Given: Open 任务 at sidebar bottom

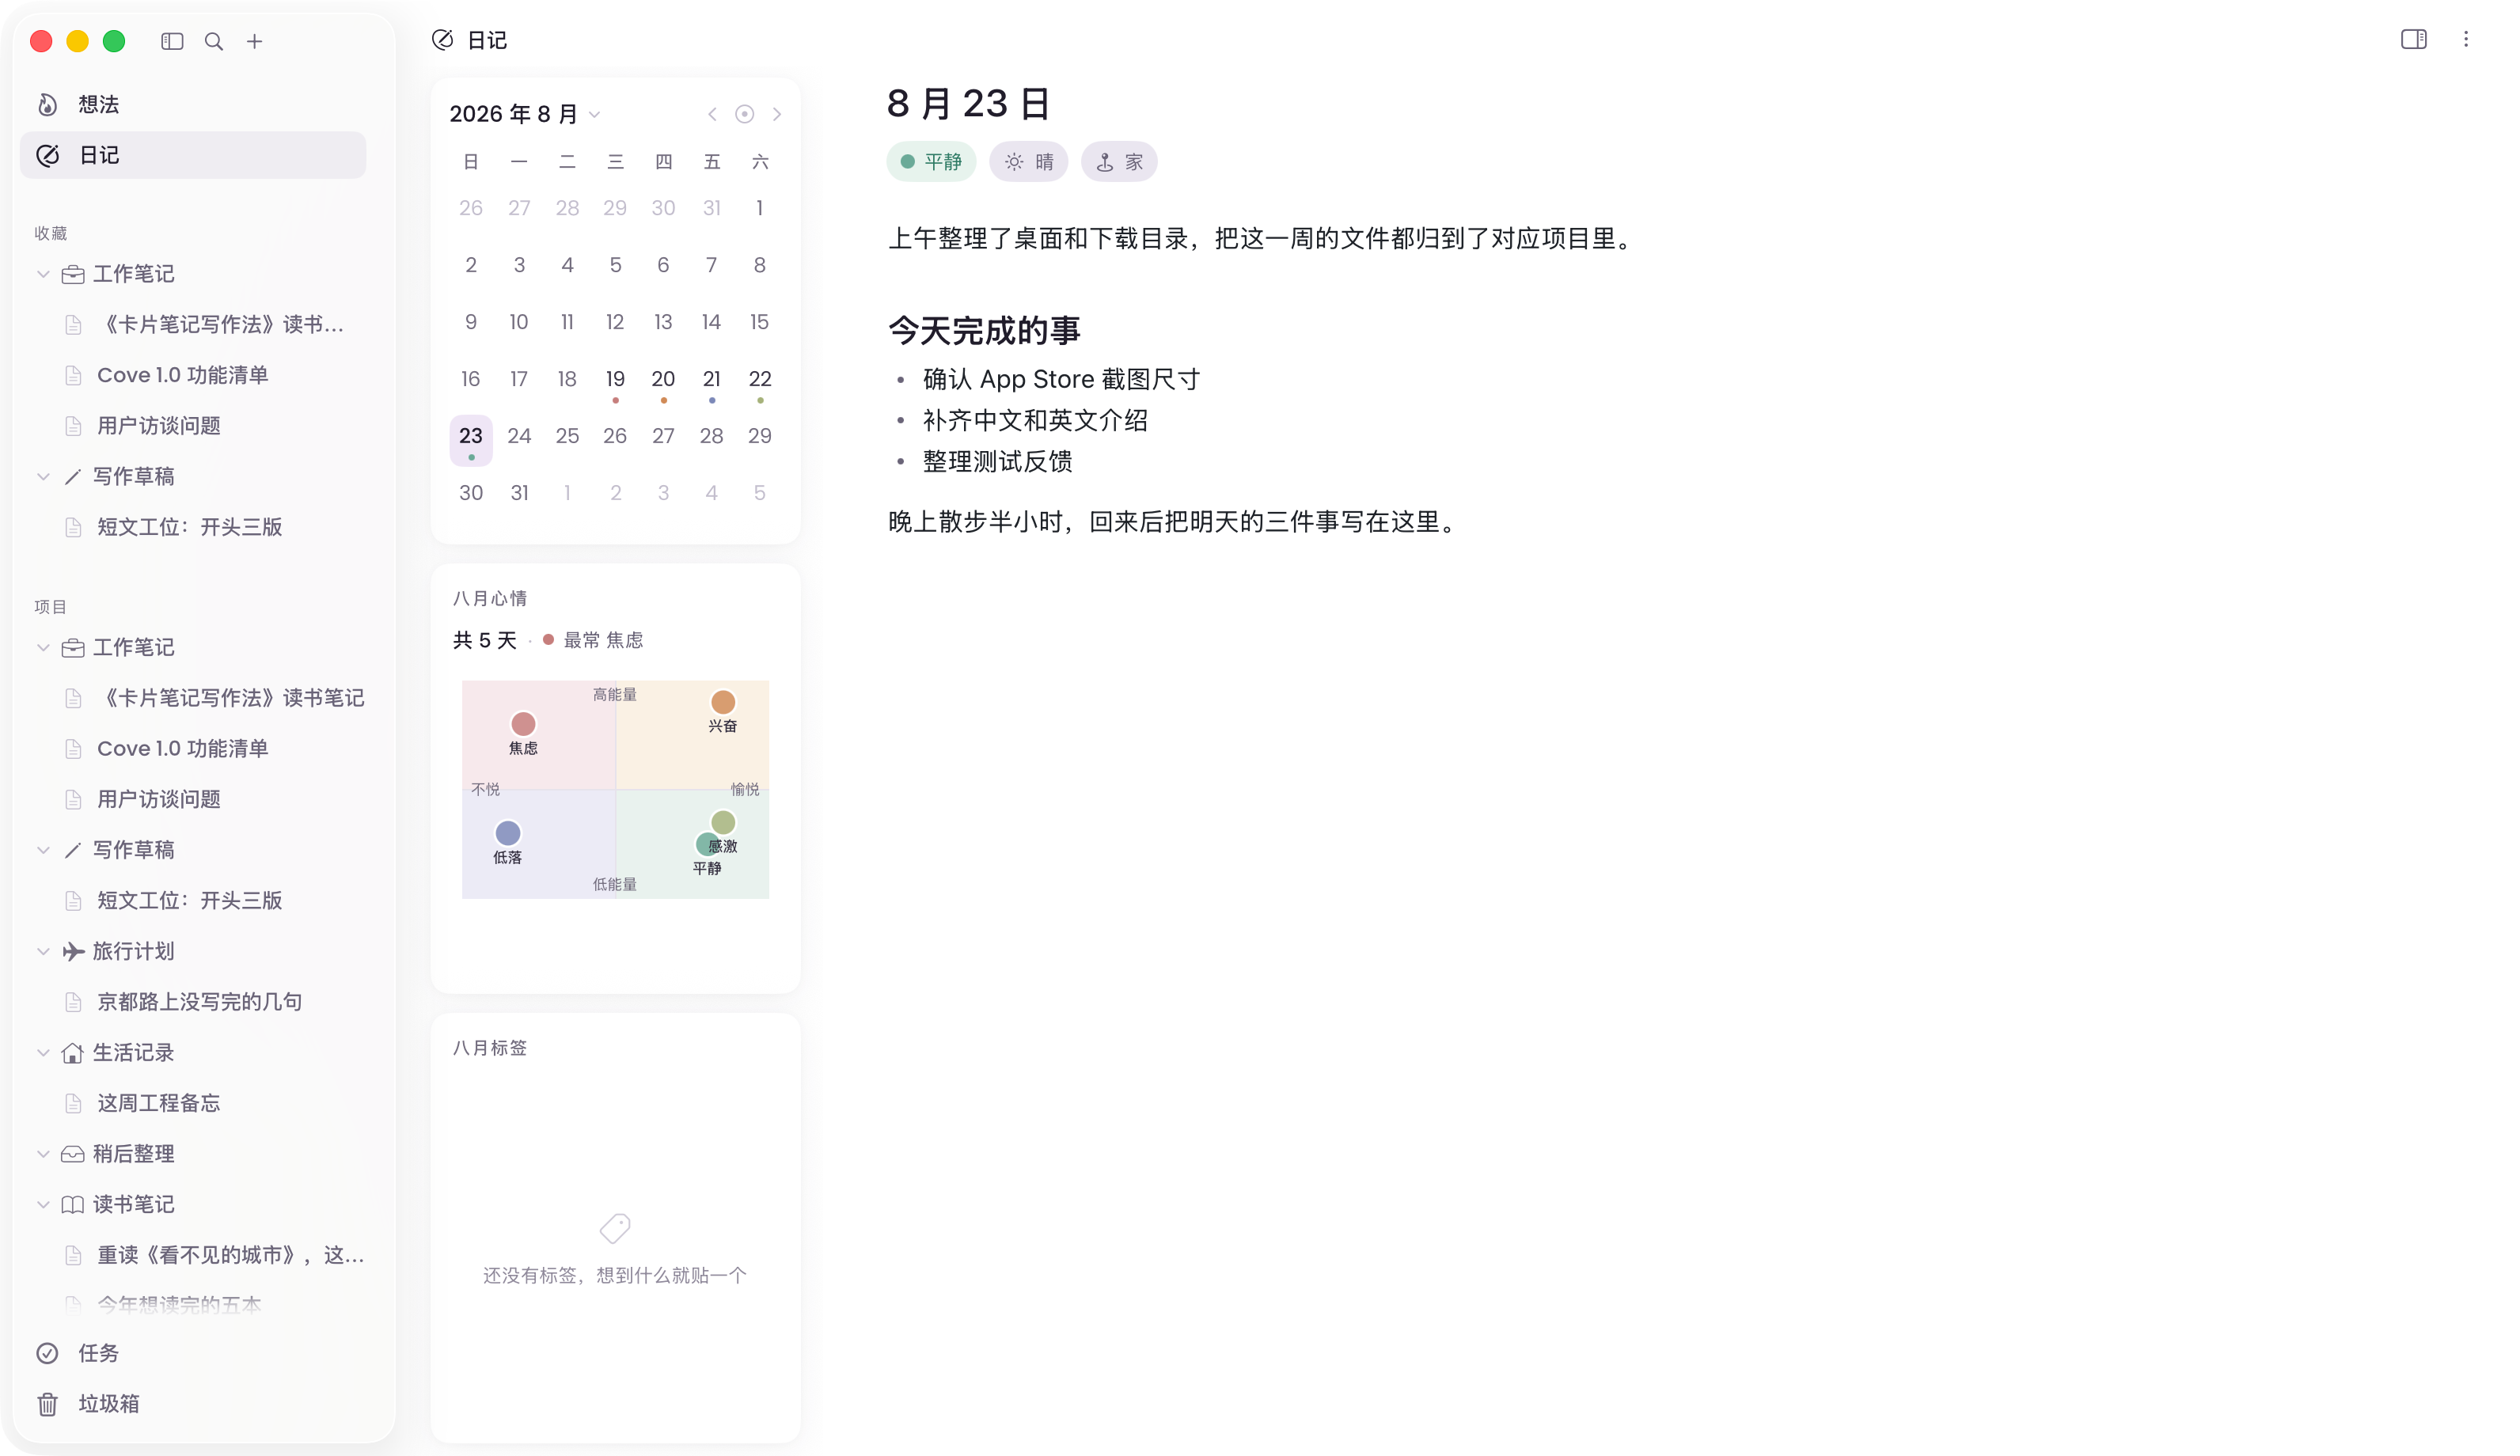Looking at the screenshot, I should pyautogui.click(x=193, y=1353).
